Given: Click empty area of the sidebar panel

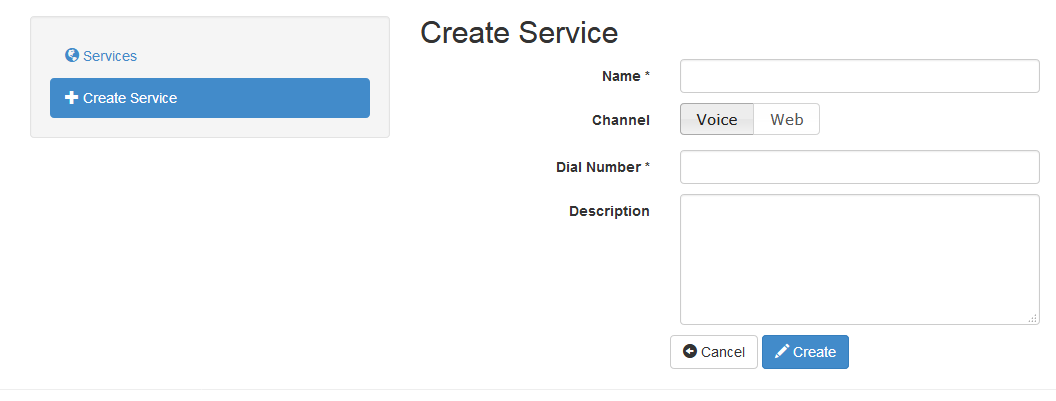Looking at the screenshot, I should pos(210,128).
